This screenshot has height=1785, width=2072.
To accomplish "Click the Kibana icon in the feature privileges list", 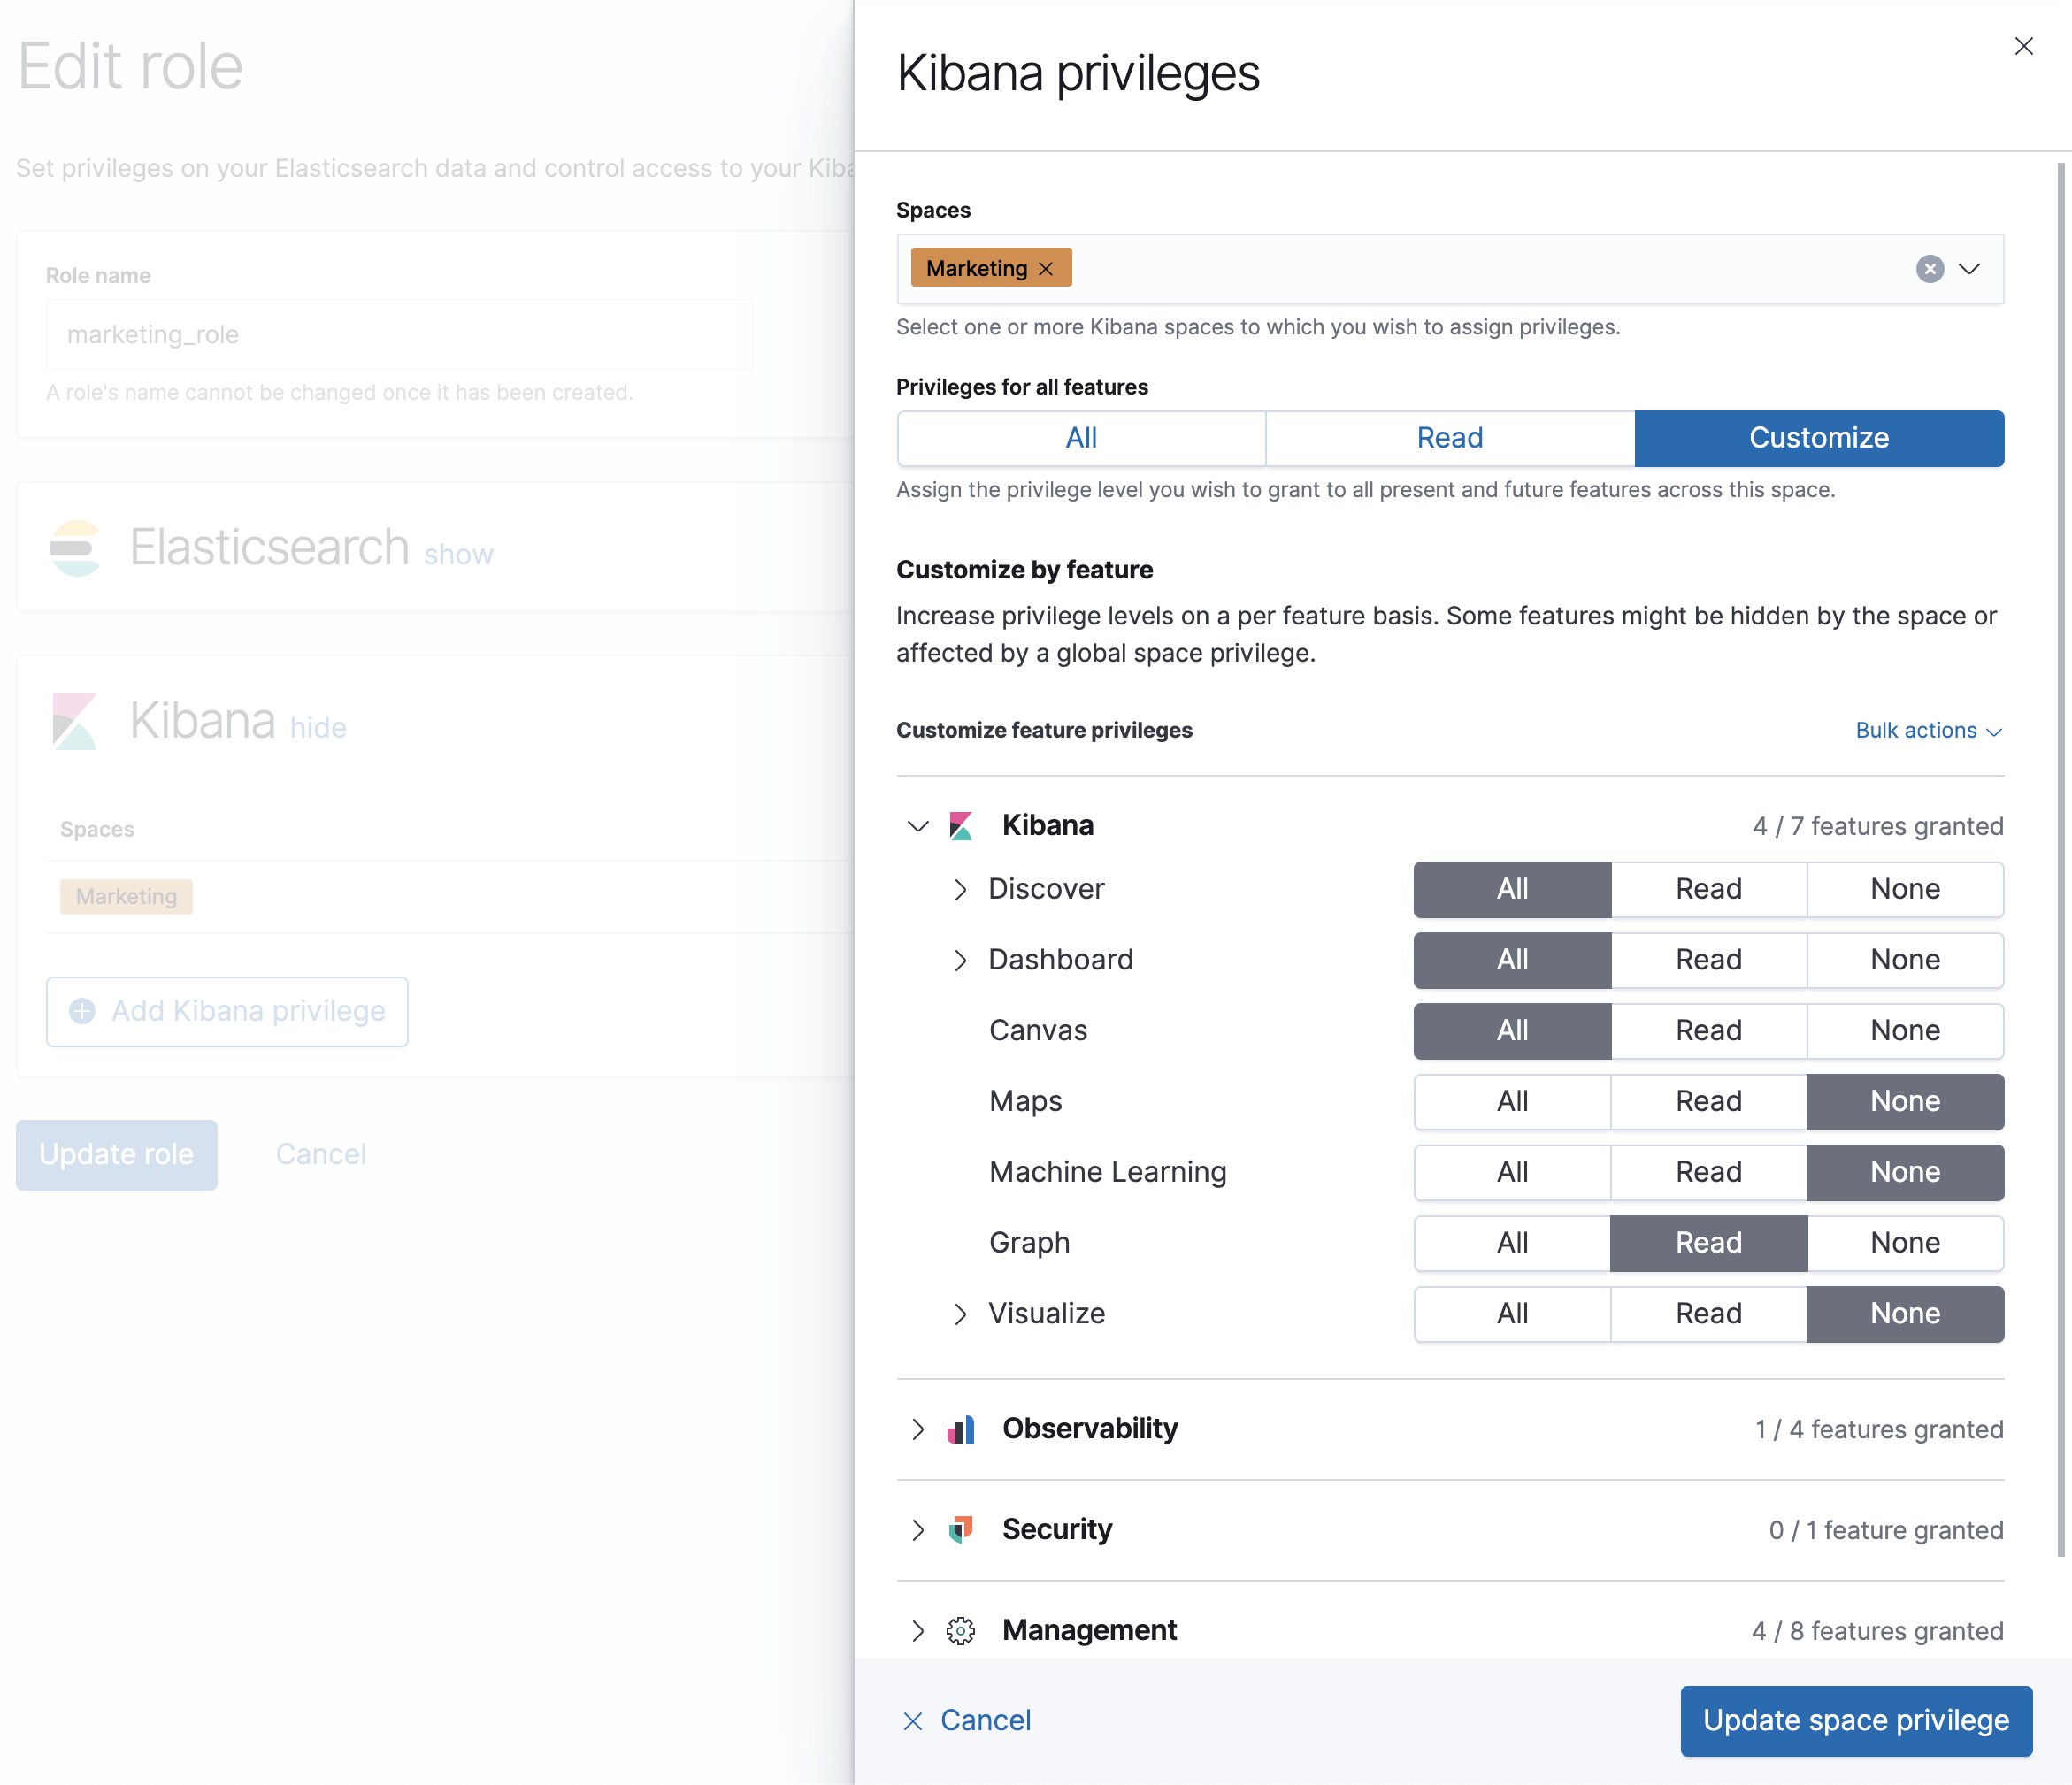I will click(962, 825).
